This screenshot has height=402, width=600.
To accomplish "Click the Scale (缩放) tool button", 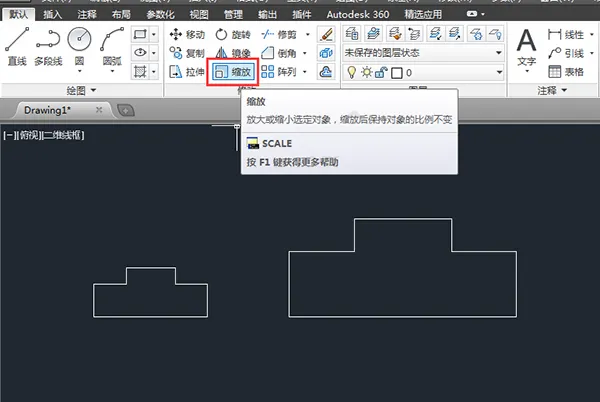I will pyautogui.click(x=233, y=72).
